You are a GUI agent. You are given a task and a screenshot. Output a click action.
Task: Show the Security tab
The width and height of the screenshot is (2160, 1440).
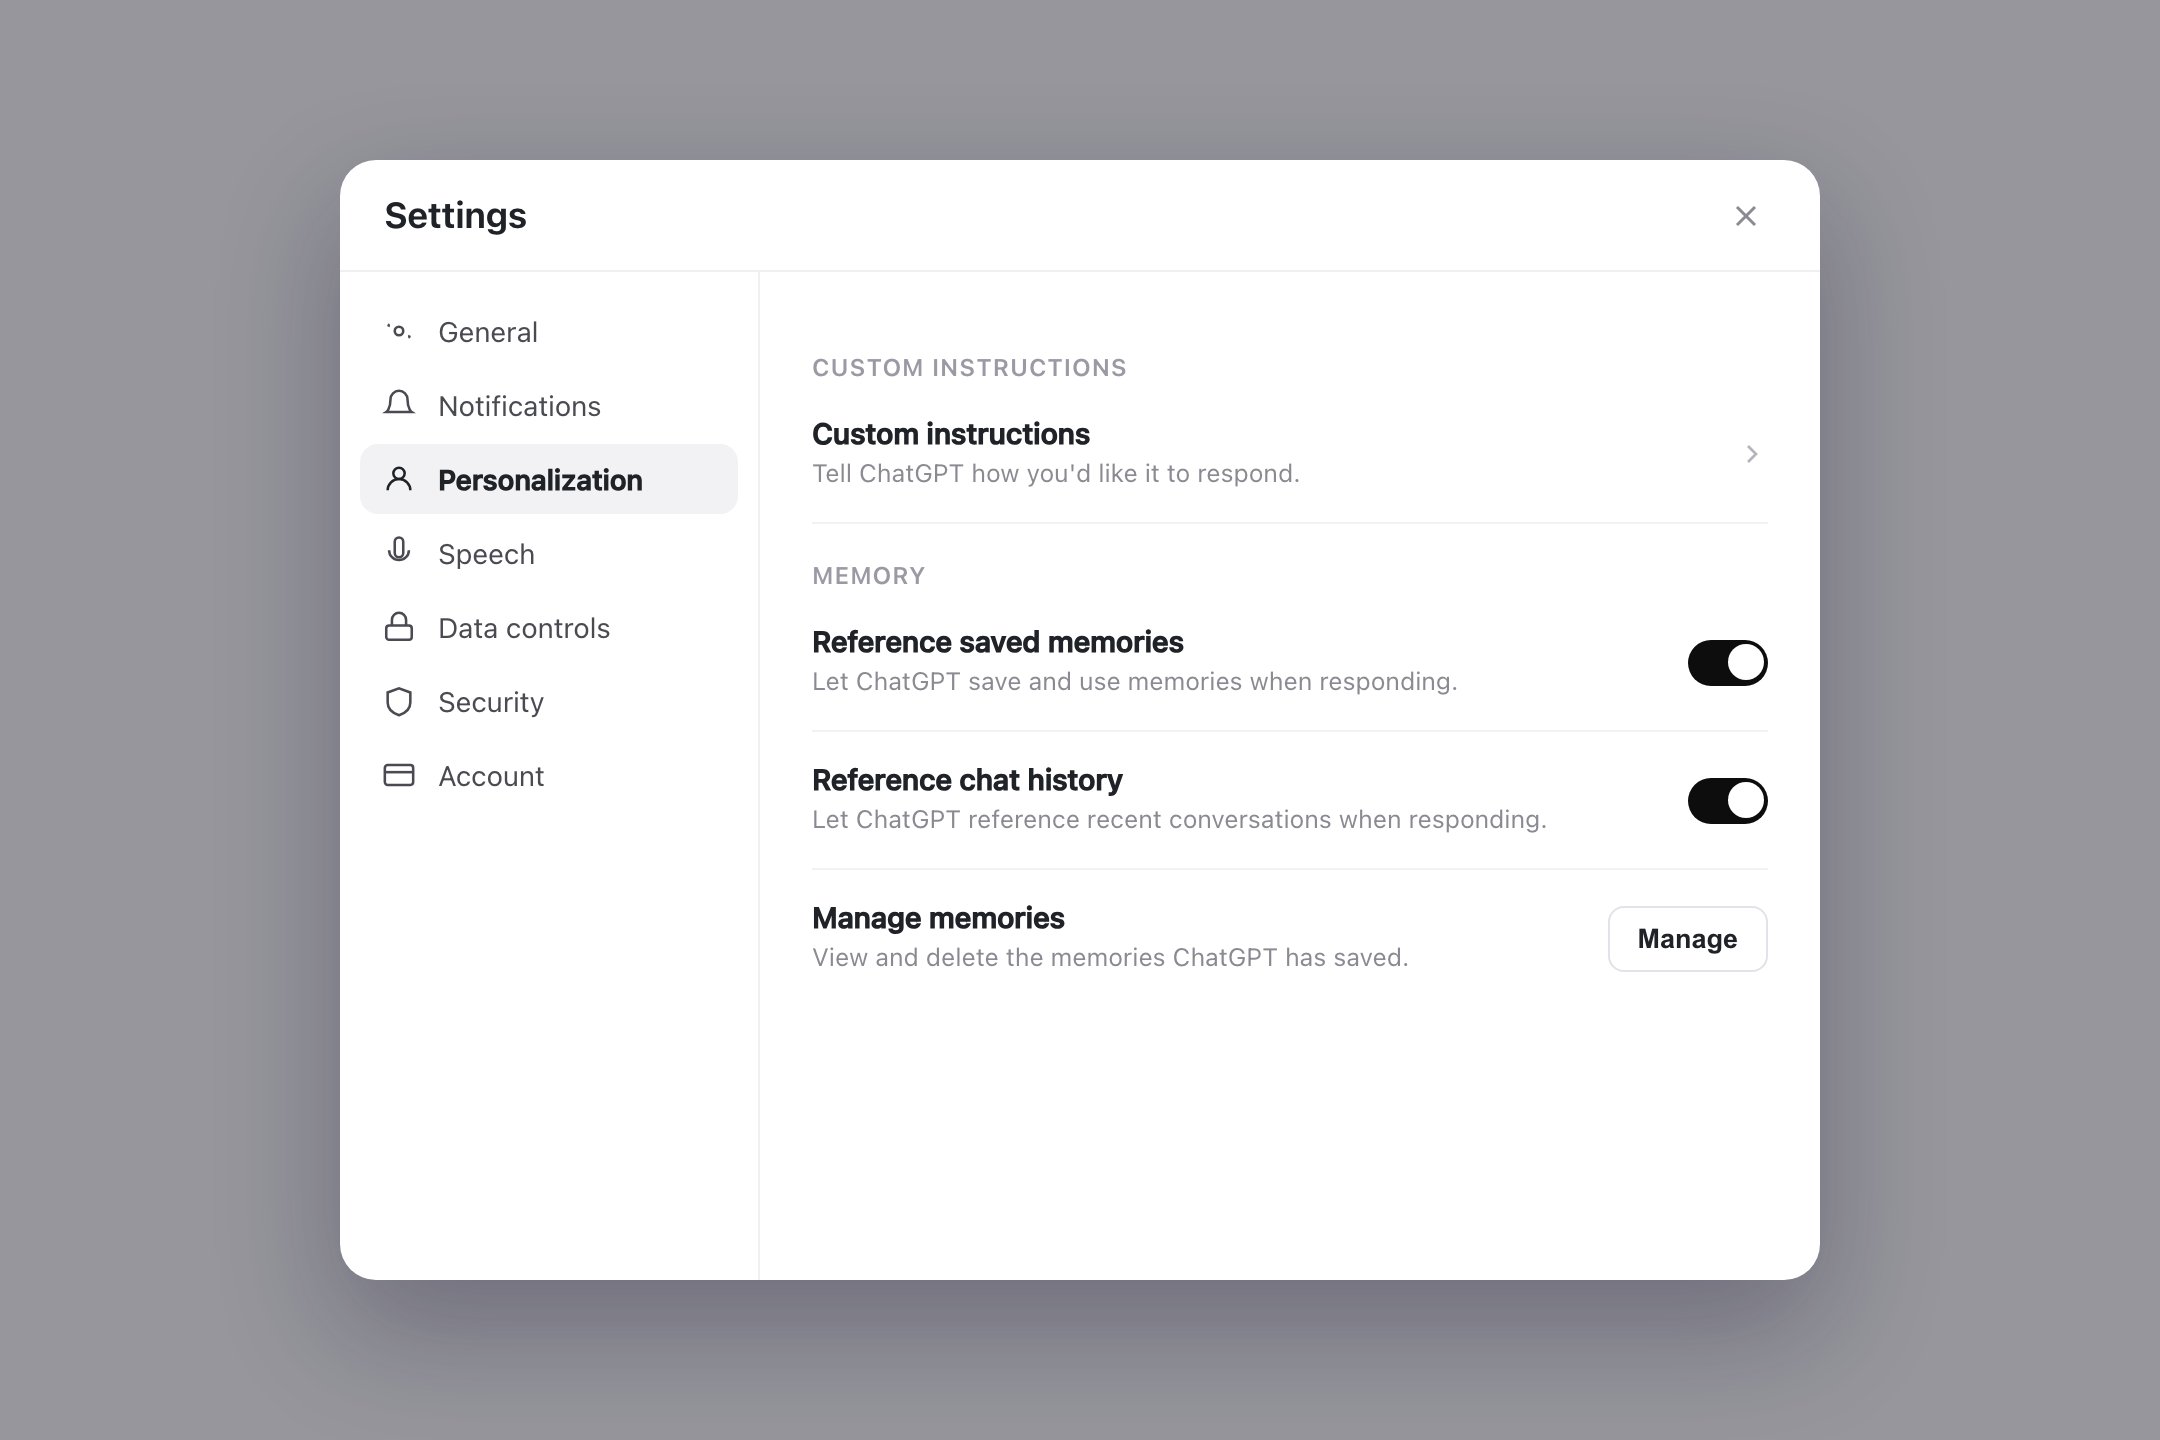pos(549,702)
